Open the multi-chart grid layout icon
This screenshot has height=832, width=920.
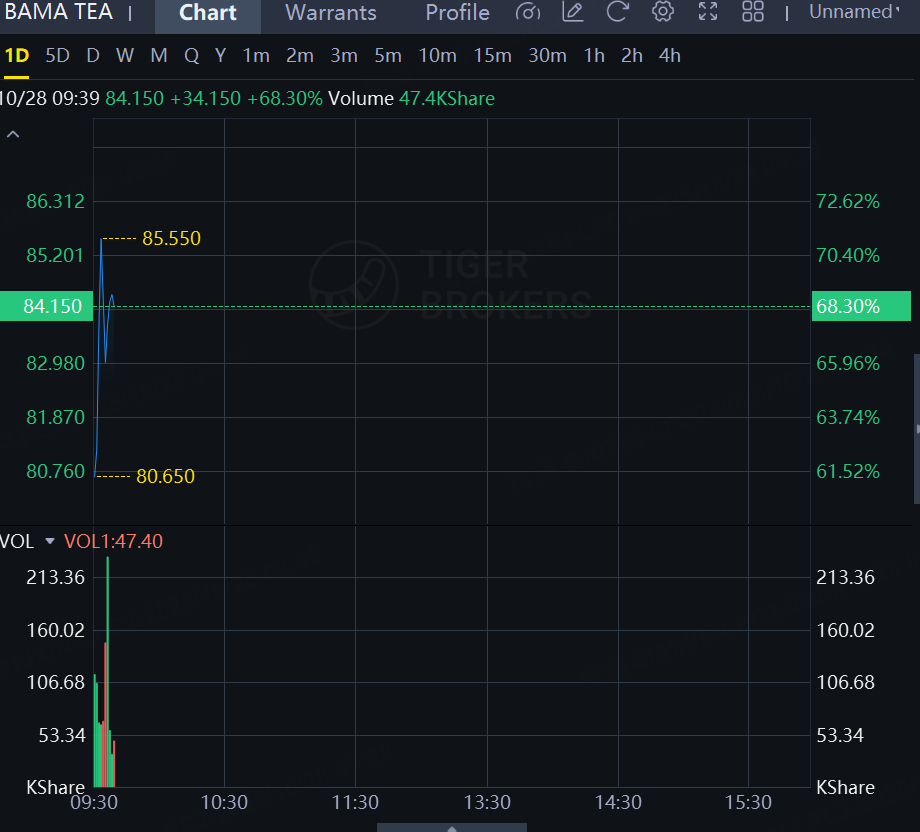pyautogui.click(x=753, y=12)
